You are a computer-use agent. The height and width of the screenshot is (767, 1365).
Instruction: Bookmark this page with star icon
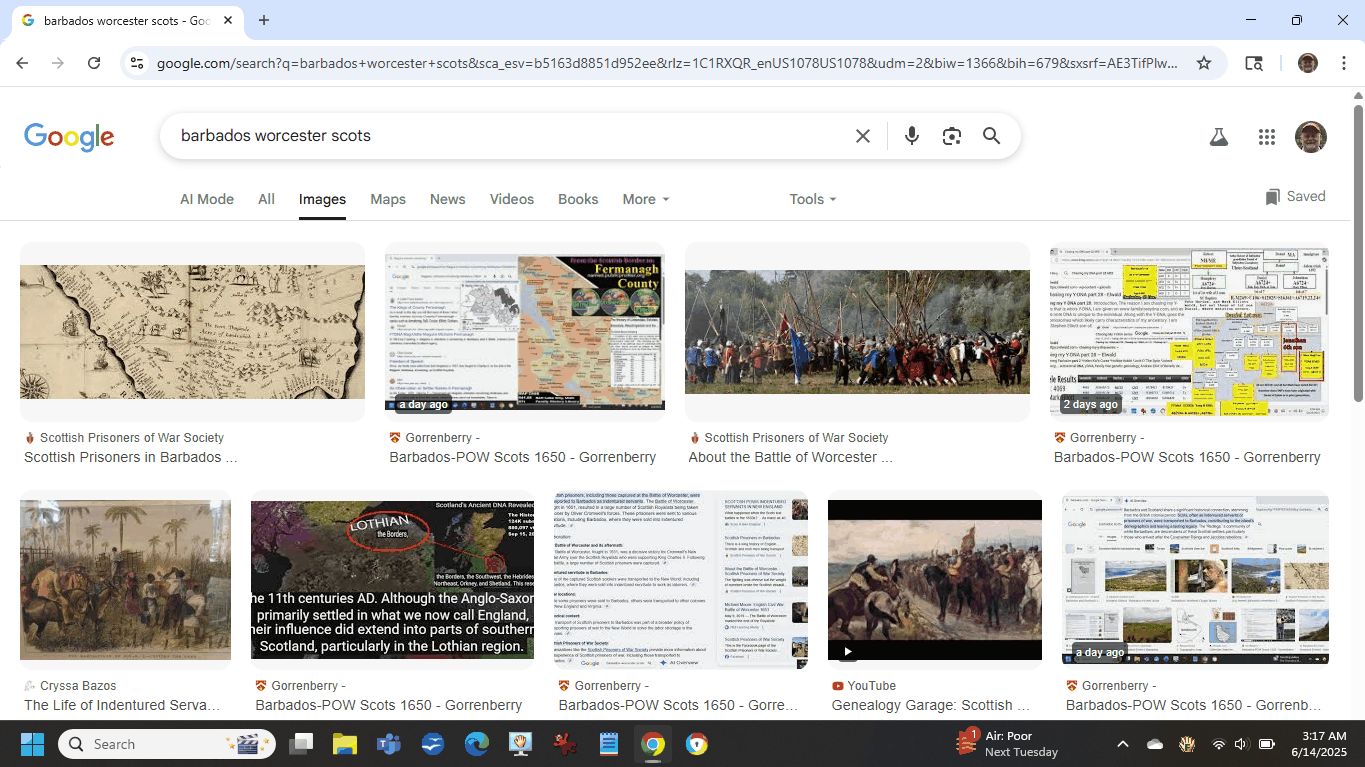[x=1204, y=63]
